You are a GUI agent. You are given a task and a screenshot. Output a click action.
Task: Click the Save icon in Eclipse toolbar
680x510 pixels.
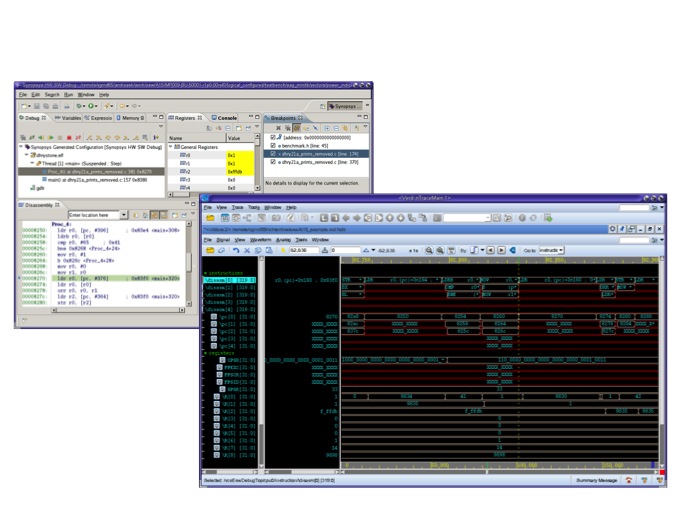pos(37,106)
